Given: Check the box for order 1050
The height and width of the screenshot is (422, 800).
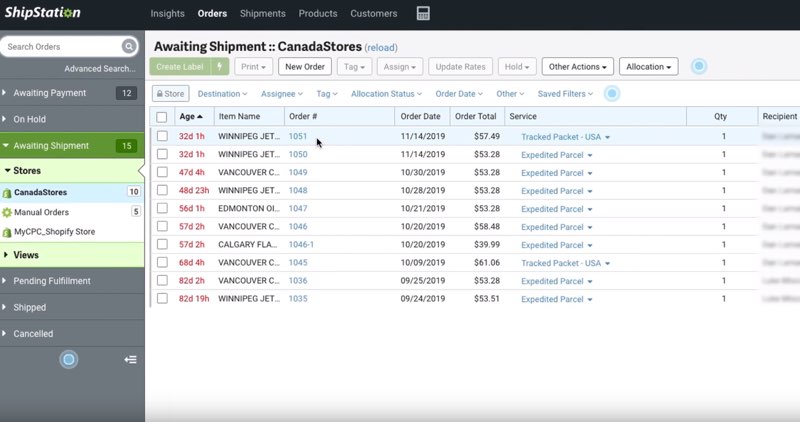Looking at the screenshot, I should point(162,154).
